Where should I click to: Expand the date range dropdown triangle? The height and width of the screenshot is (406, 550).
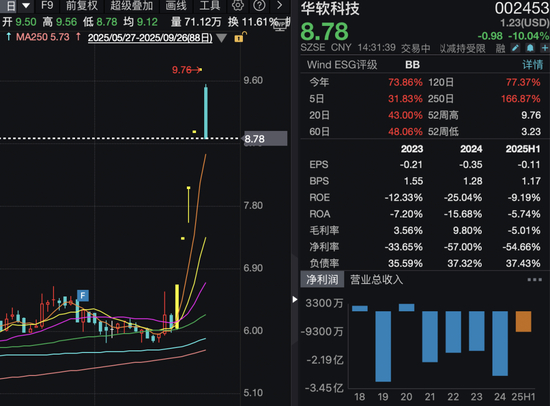[x=222, y=38]
